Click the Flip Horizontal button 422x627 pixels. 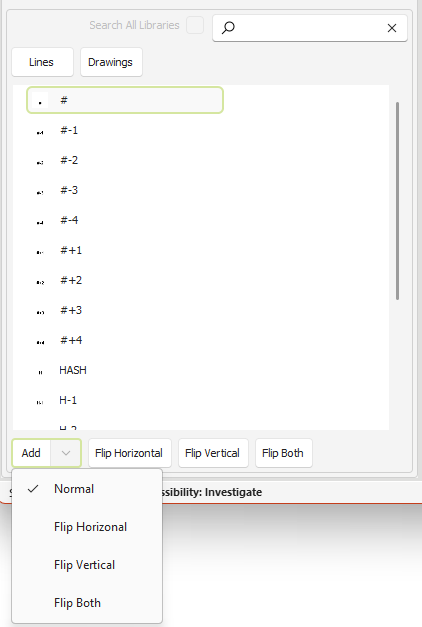(x=130, y=453)
